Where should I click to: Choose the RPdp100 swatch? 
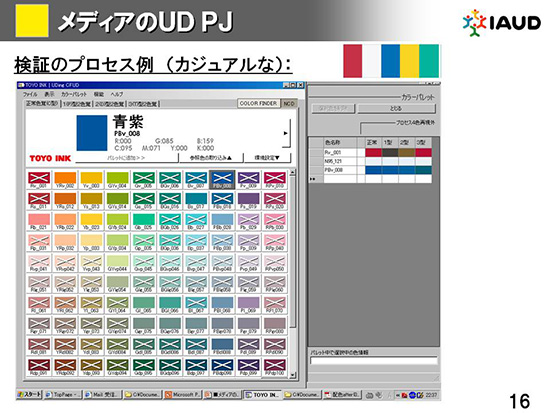(275, 367)
